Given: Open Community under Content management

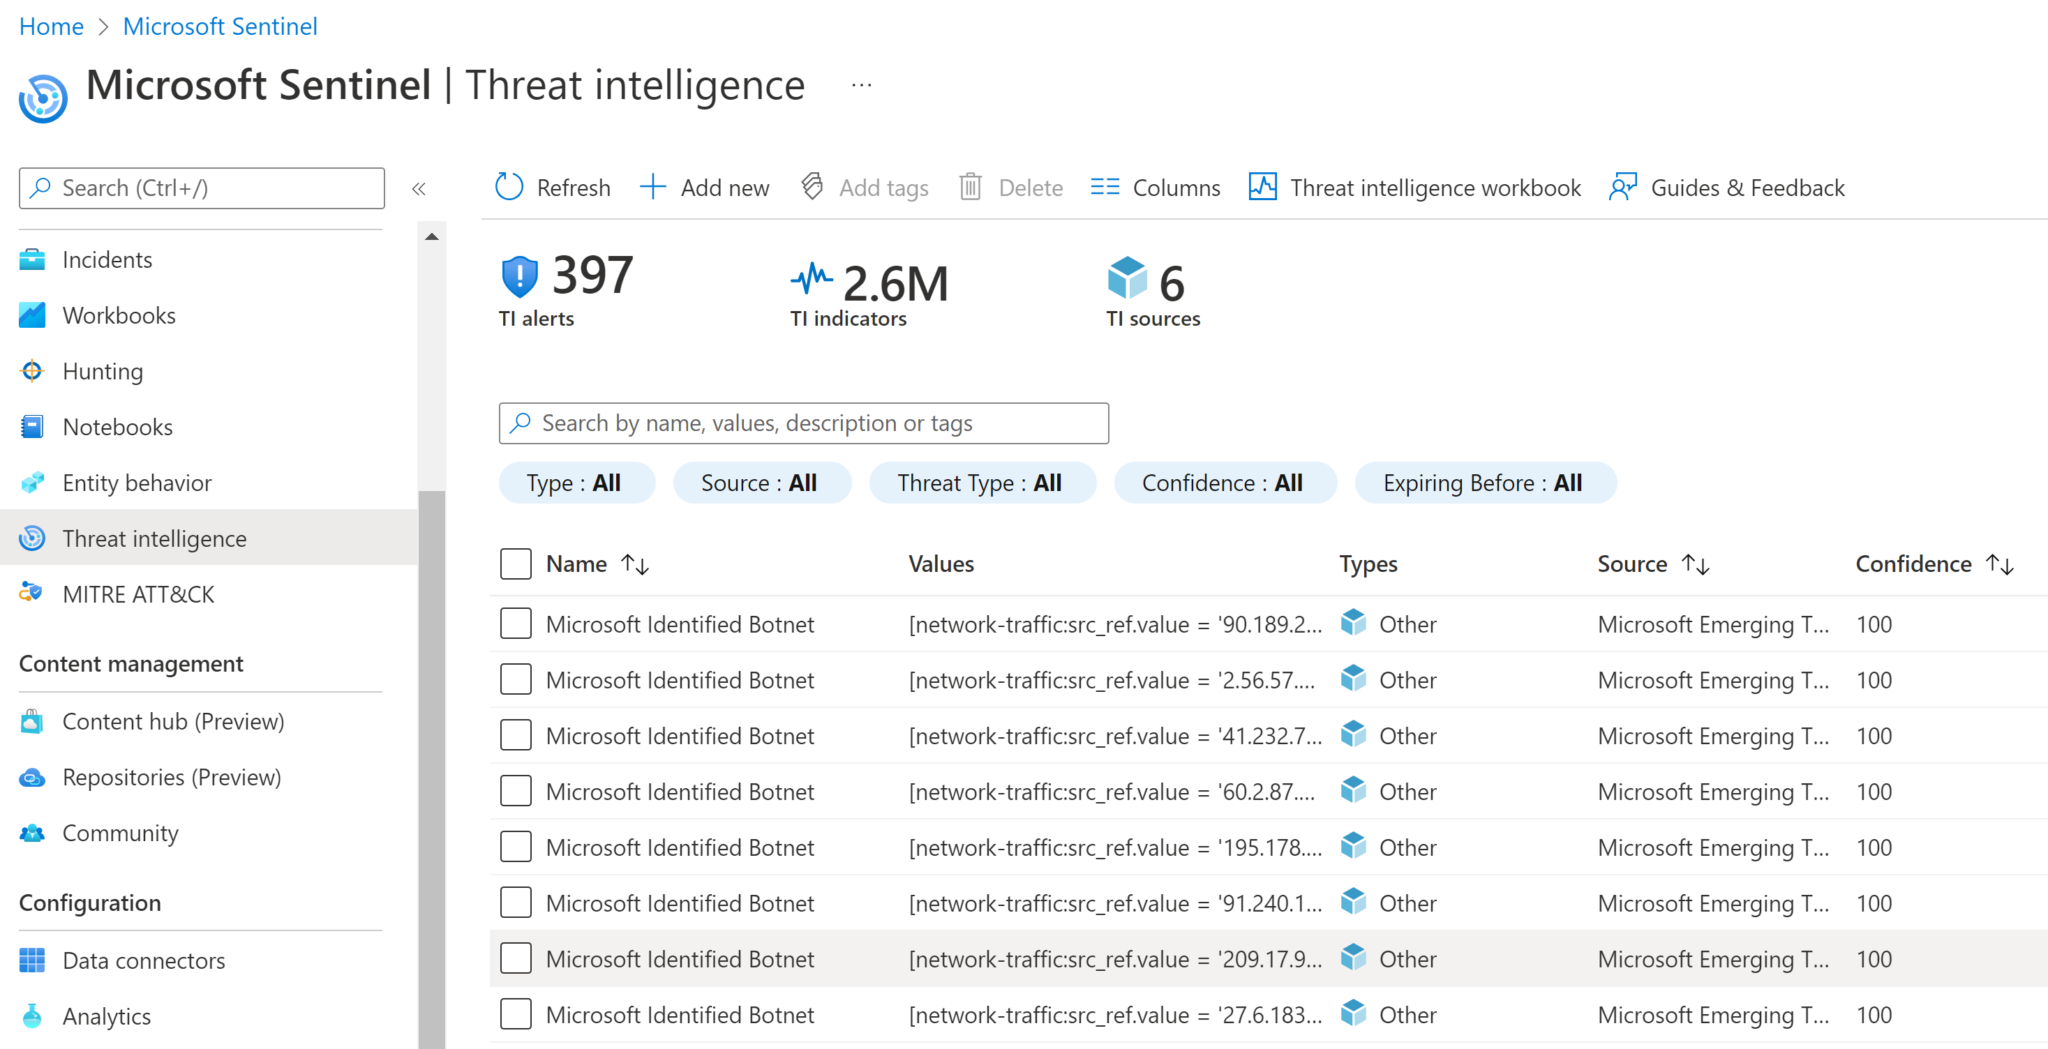Looking at the screenshot, I should 120,833.
